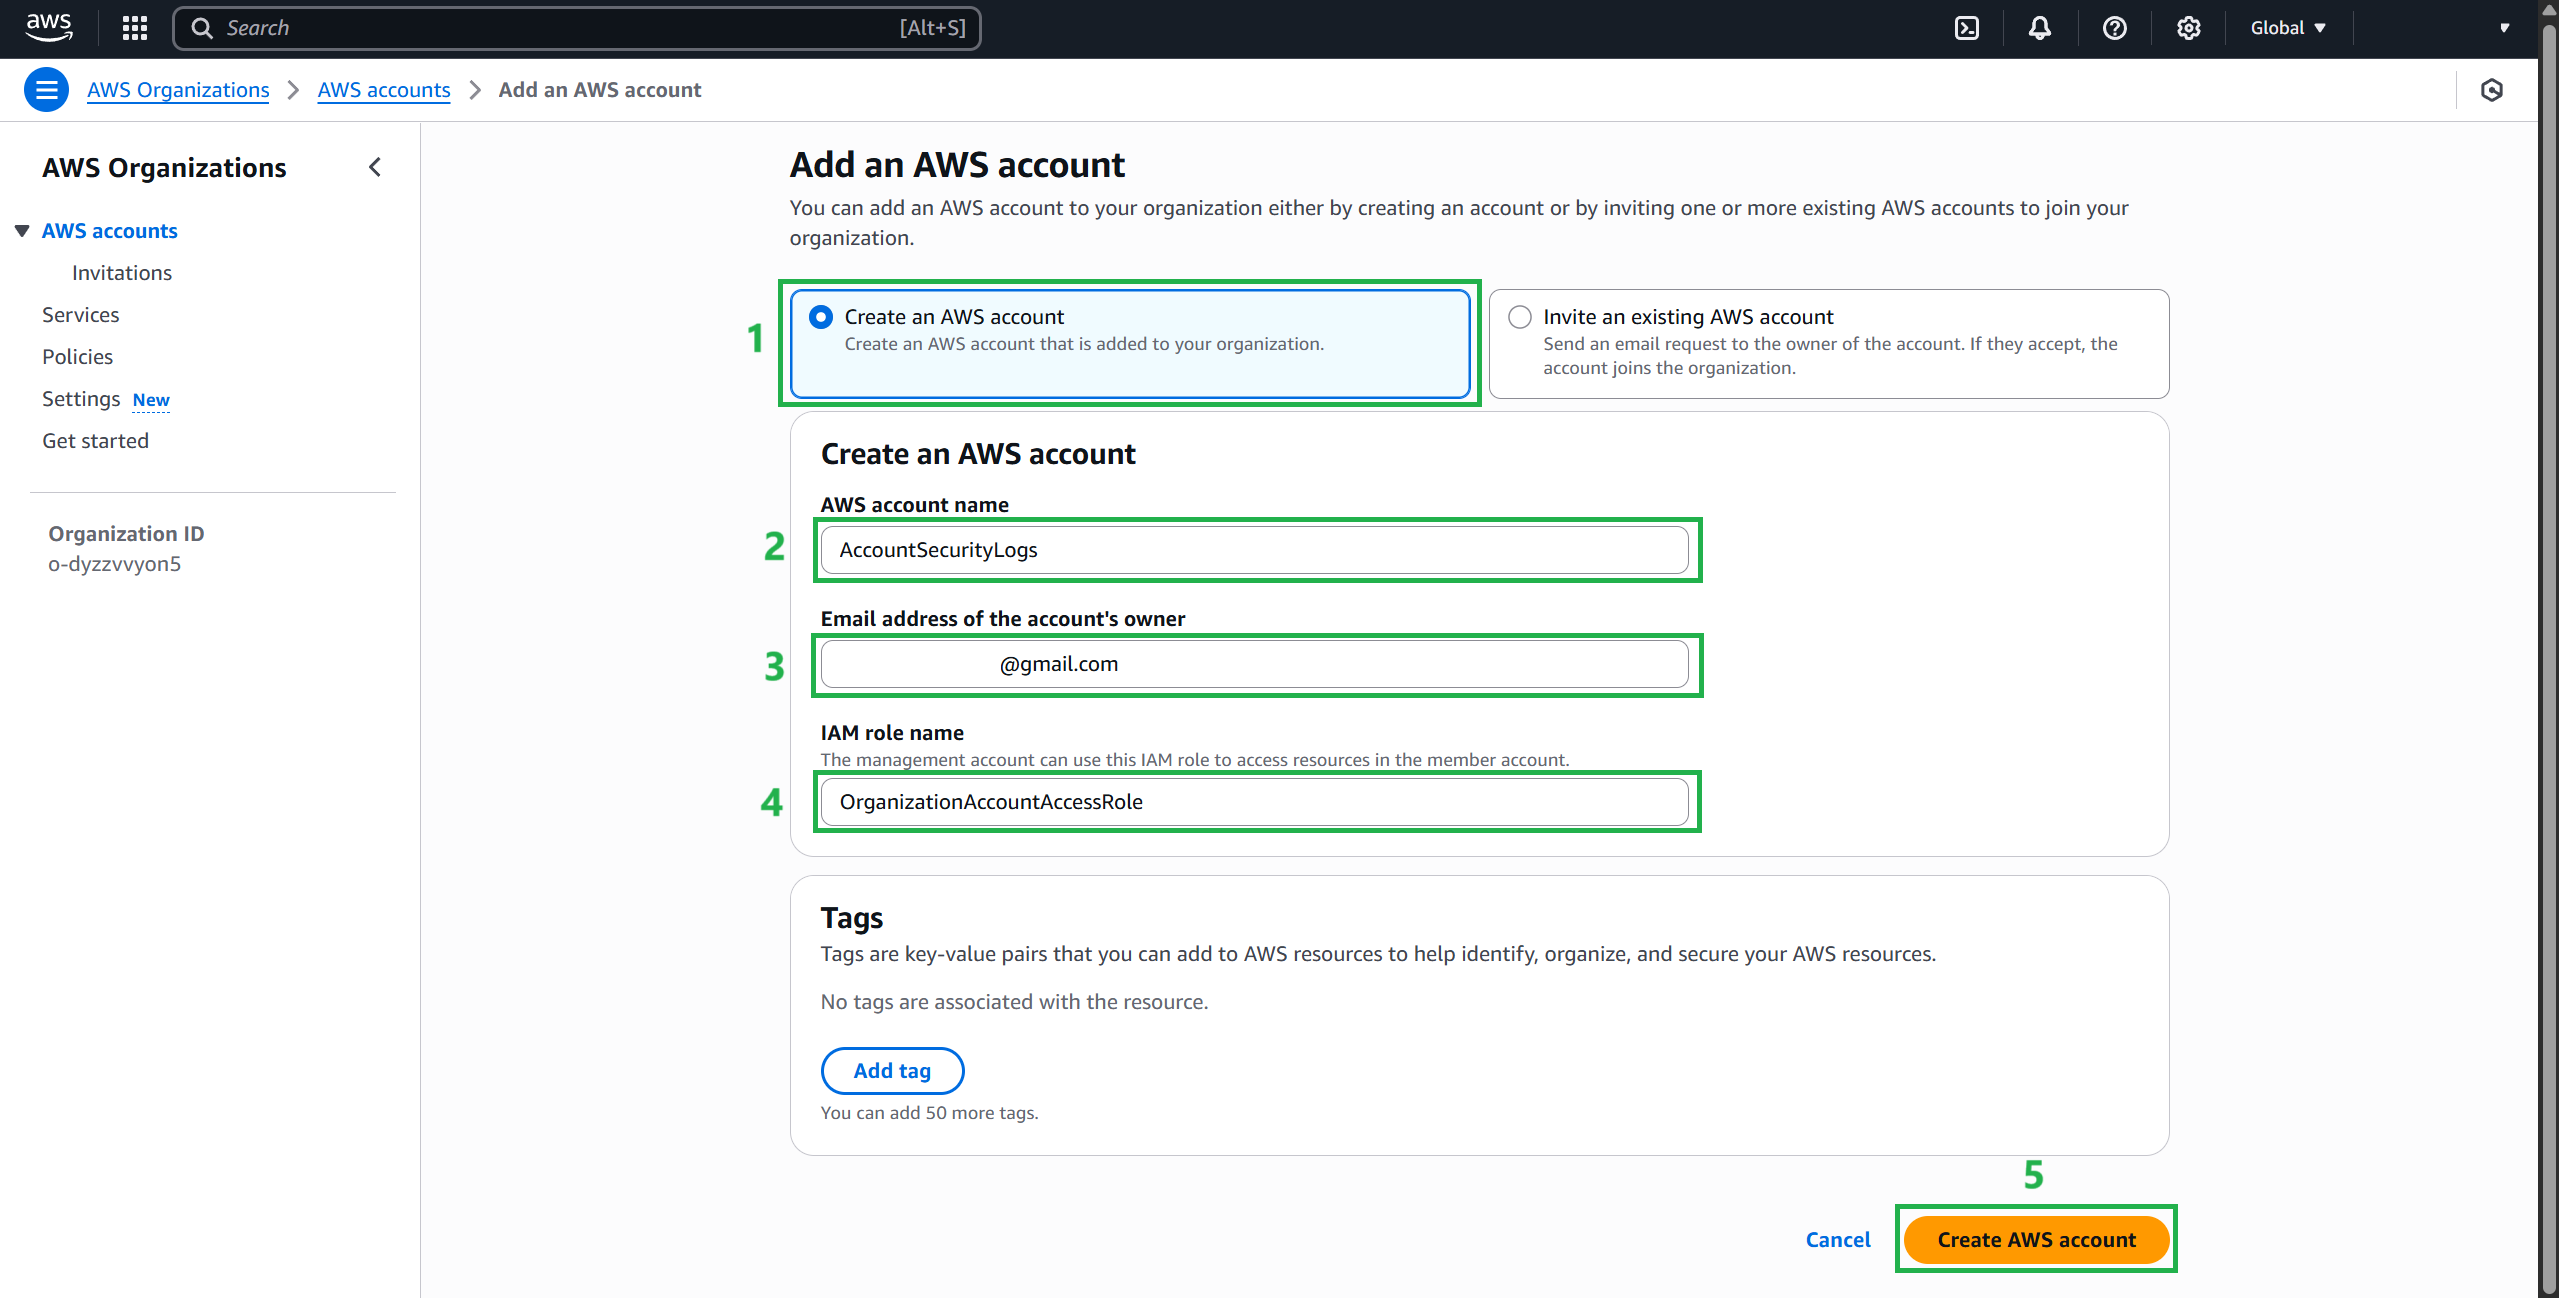The height and width of the screenshot is (1298, 2559).
Task: Click the AWS organizations breadcrumb link
Action: point(178,90)
